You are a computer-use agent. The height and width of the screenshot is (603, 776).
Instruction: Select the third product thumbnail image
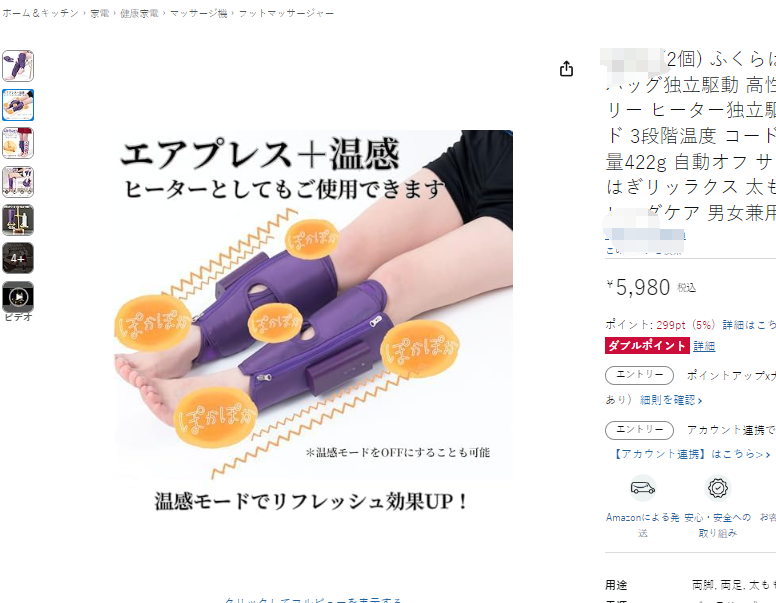[18, 143]
